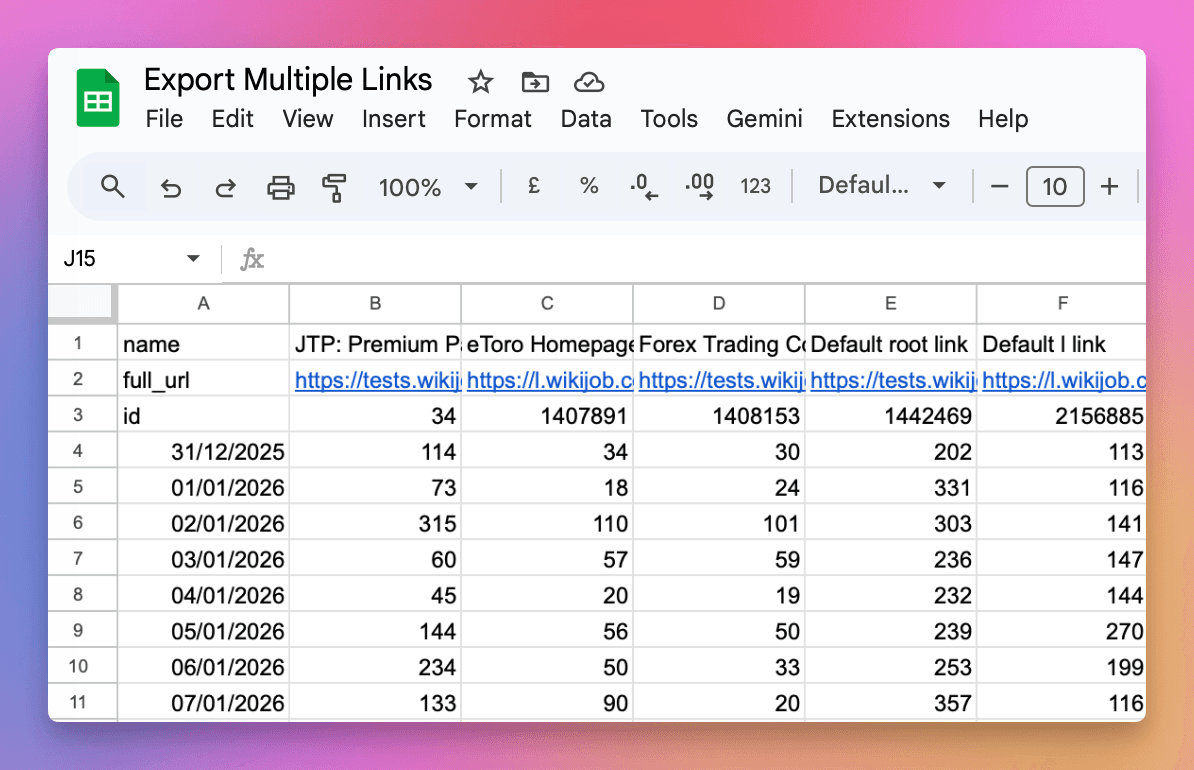The height and width of the screenshot is (770, 1194).
Task: Undo the last action
Action: pyautogui.click(x=170, y=186)
